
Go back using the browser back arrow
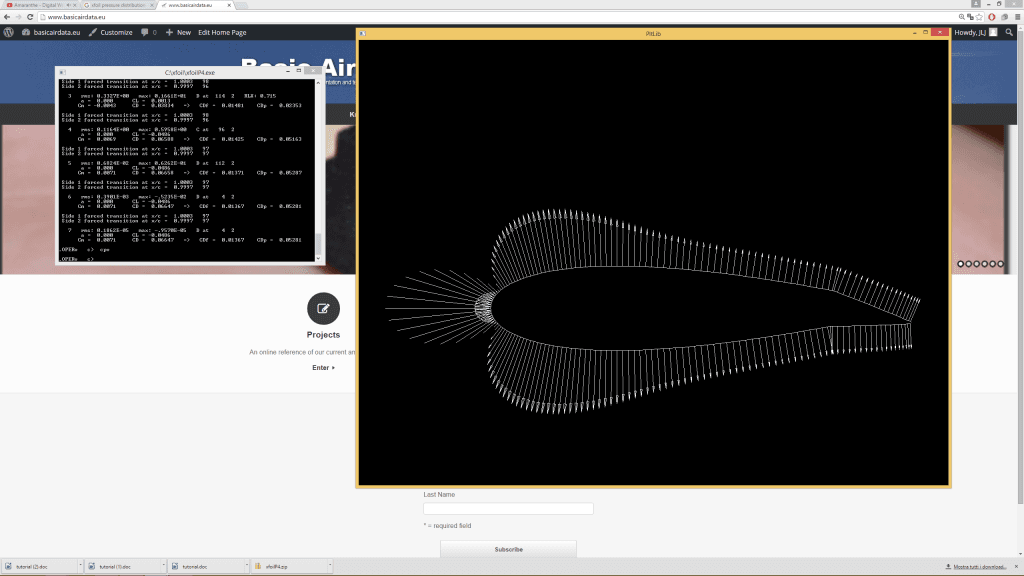[7, 17]
